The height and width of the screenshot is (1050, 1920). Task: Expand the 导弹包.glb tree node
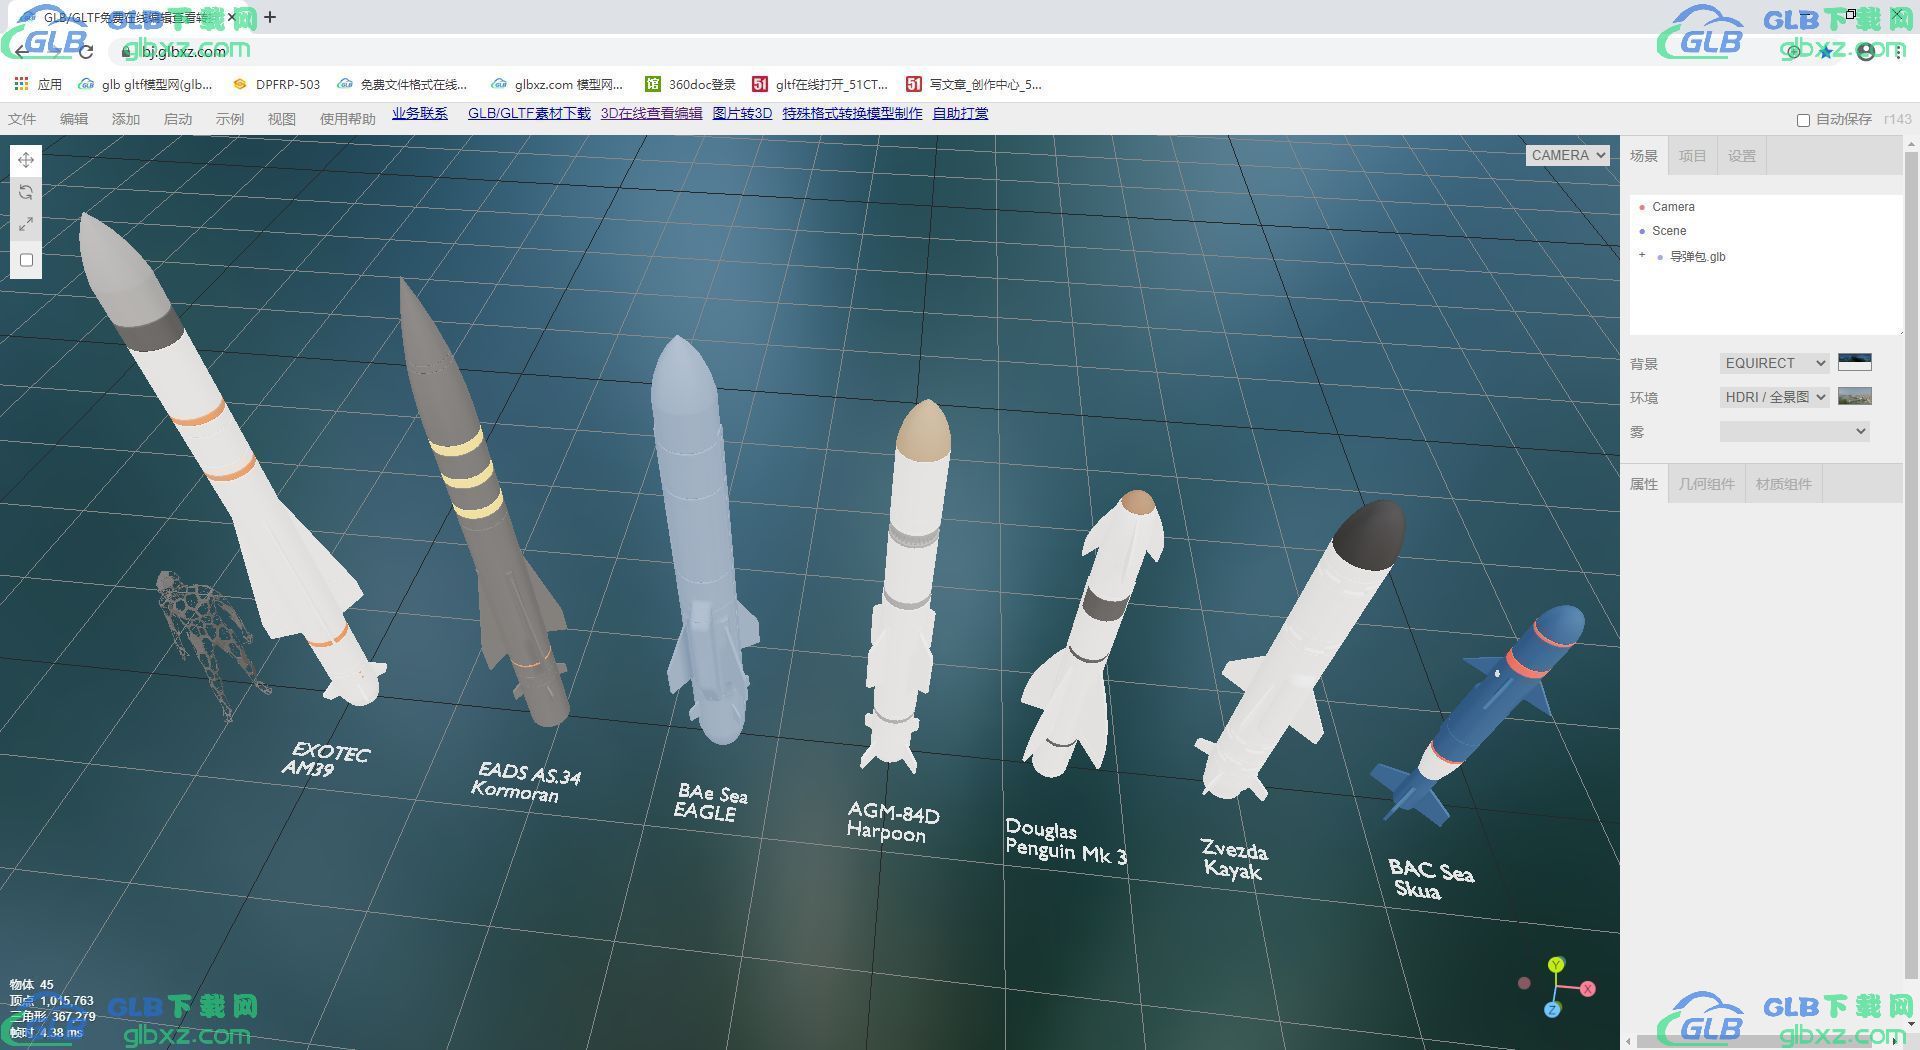click(1641, 256)
